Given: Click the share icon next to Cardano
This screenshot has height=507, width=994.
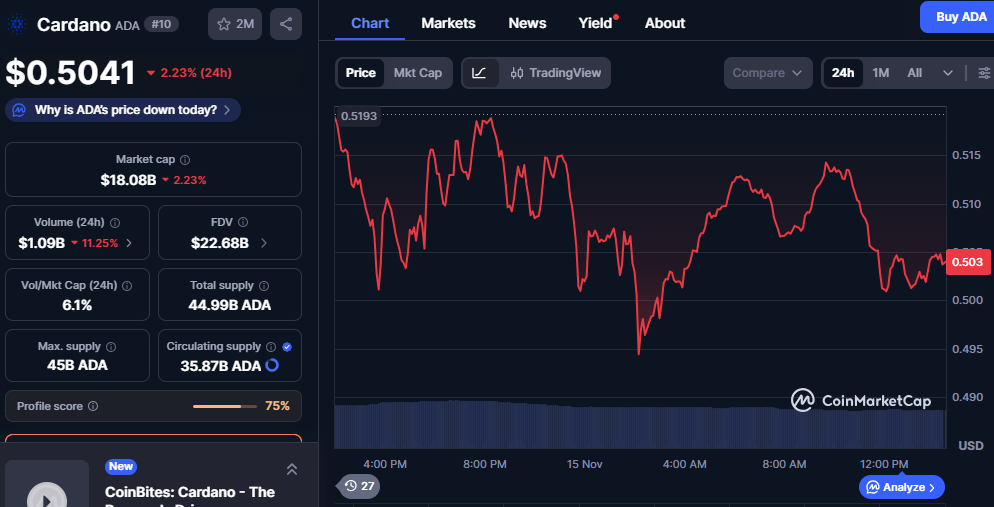Looking at the screenshot, I should click(x=286, y=24).
